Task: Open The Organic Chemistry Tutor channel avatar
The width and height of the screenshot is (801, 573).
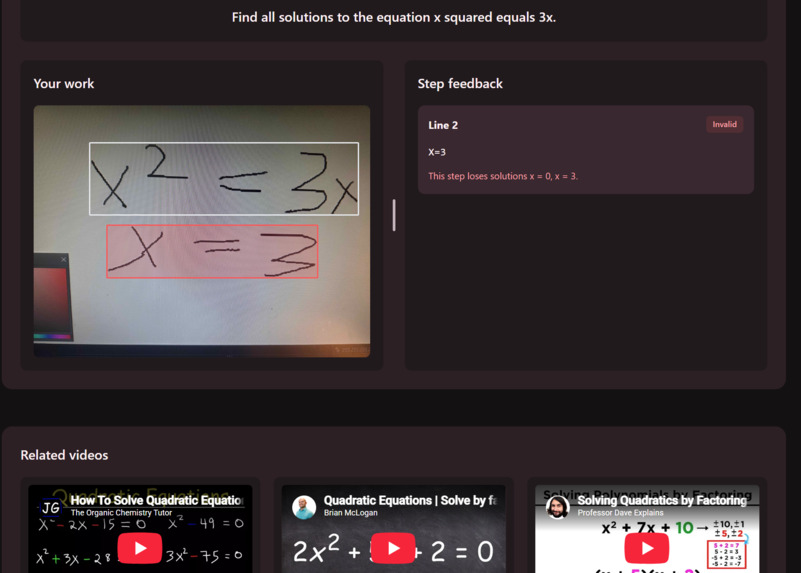Action: [x=51, y=507]
